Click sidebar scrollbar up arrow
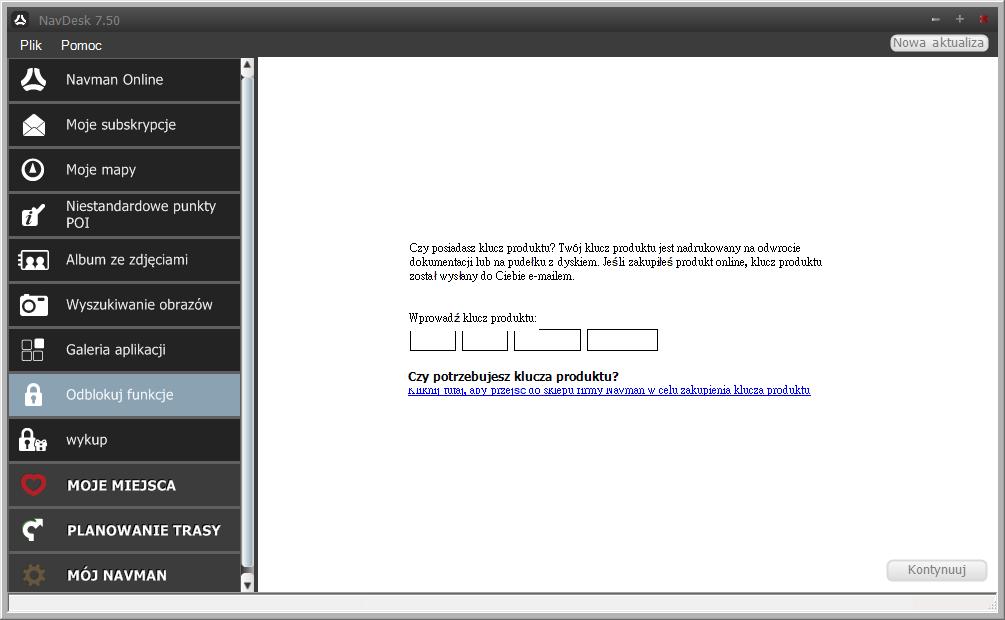1005x620 pixels. 247,65
